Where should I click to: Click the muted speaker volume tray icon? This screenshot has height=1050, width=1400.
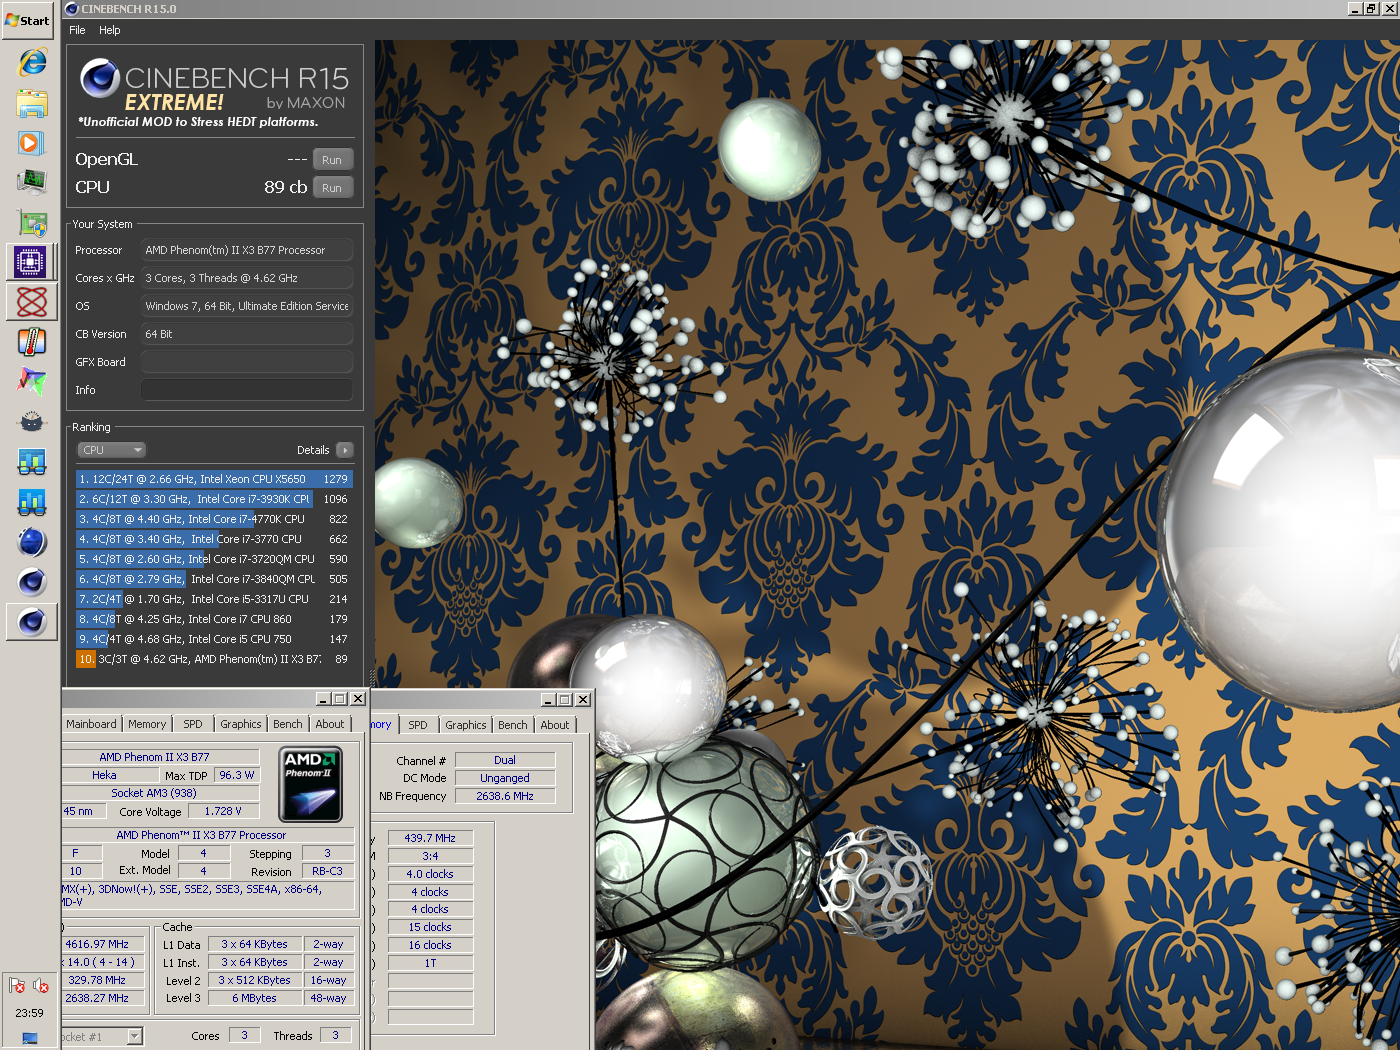pos(41,986)
